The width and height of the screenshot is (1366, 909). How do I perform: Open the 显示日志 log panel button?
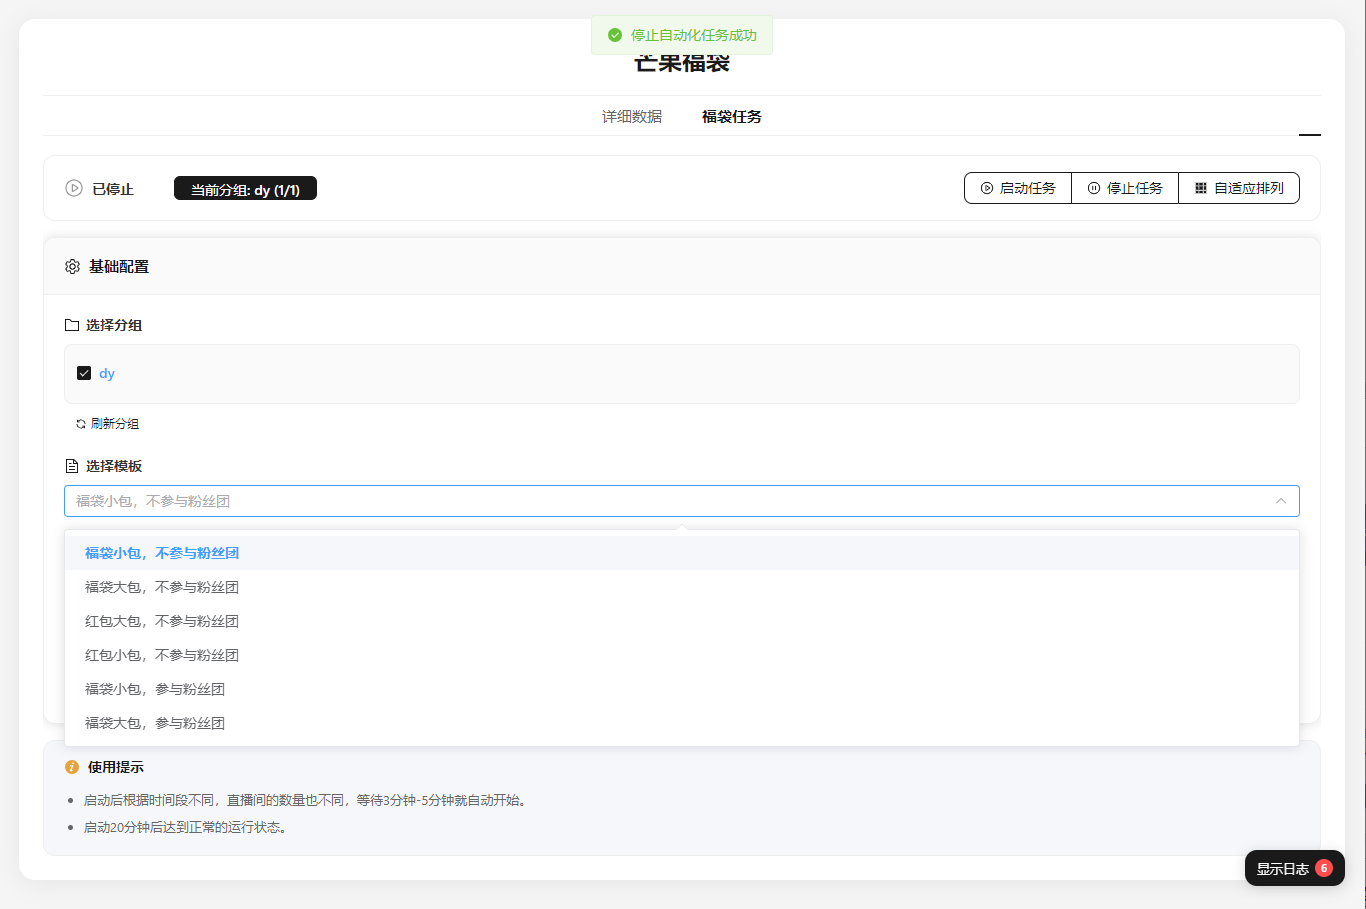coord(1282,869)
